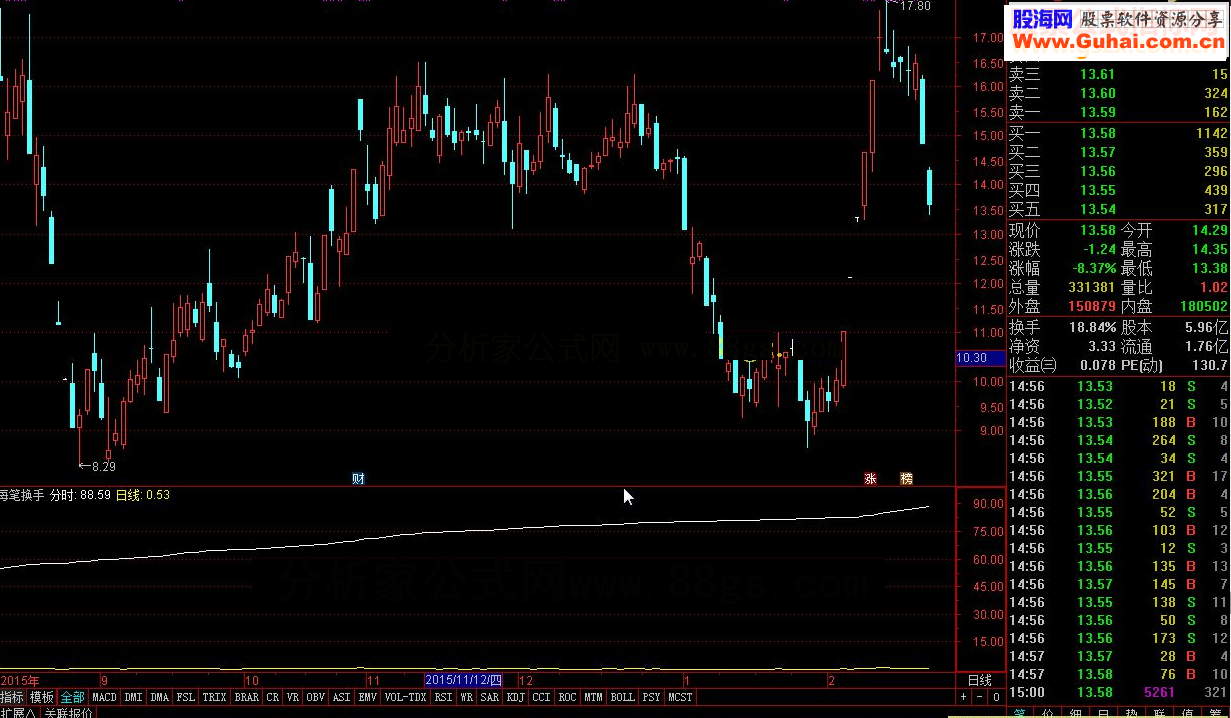Click the 8.29 low price label
Screen dimensions: 1231x718
[x=103, y=466]
